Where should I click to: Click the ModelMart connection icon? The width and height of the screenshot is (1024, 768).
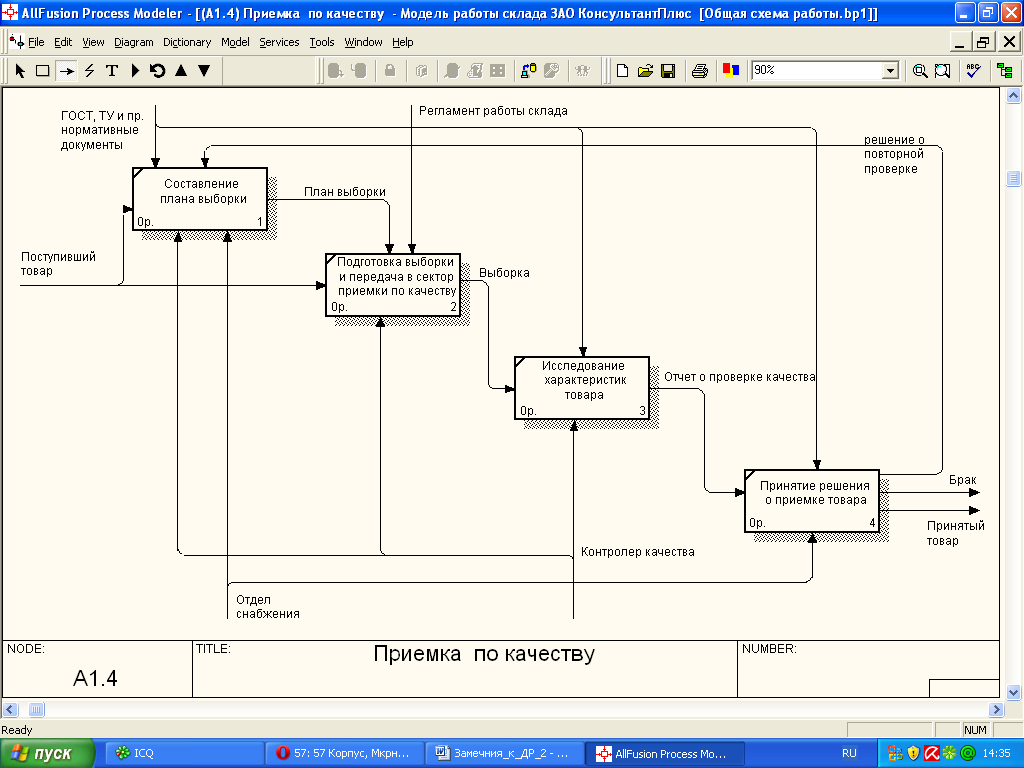(x=528, y=71)
